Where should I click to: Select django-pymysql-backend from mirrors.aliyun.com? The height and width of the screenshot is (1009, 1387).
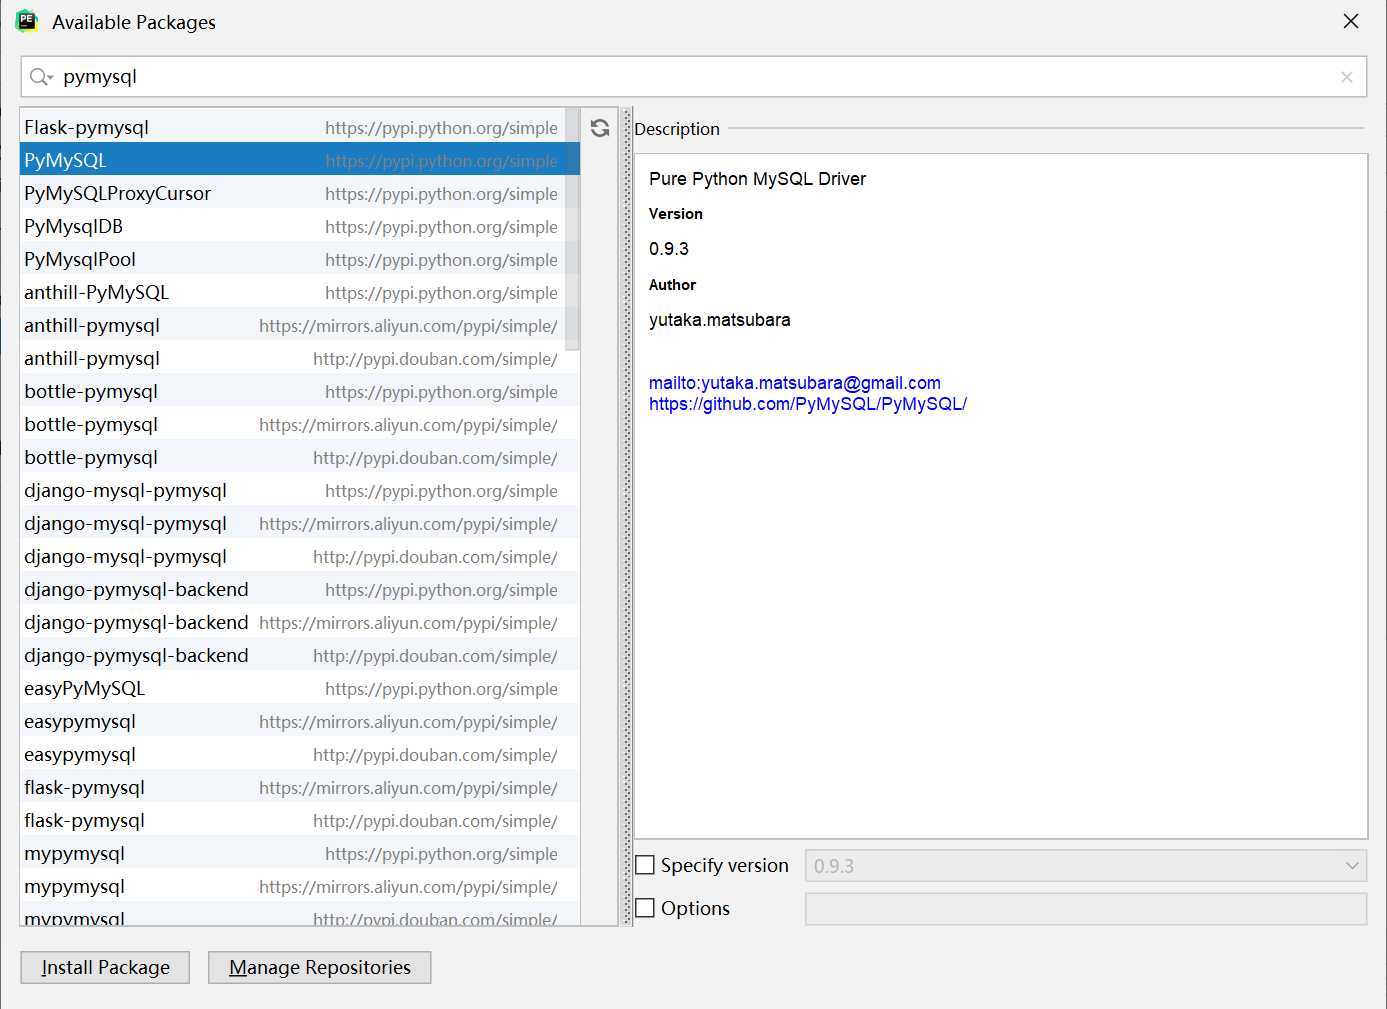coord(300,622)
